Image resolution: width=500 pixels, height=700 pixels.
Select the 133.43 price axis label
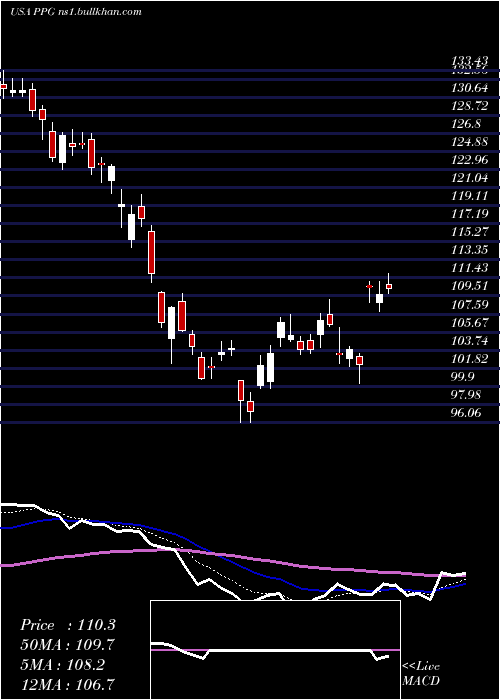tap(469, 61)
